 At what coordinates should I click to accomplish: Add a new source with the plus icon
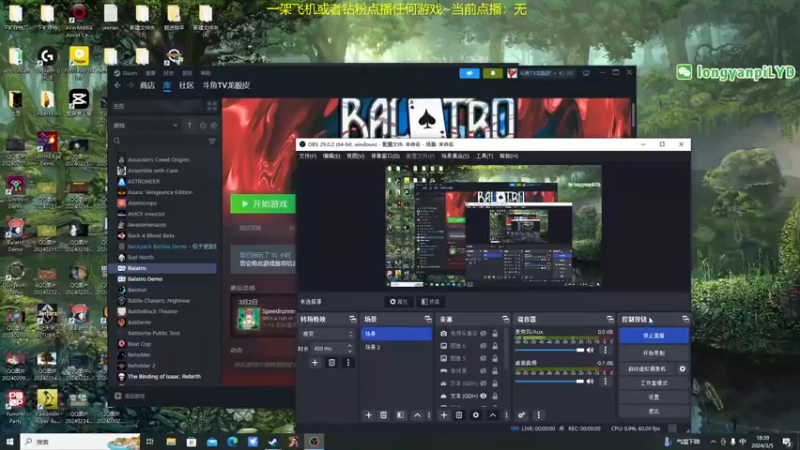444,415
